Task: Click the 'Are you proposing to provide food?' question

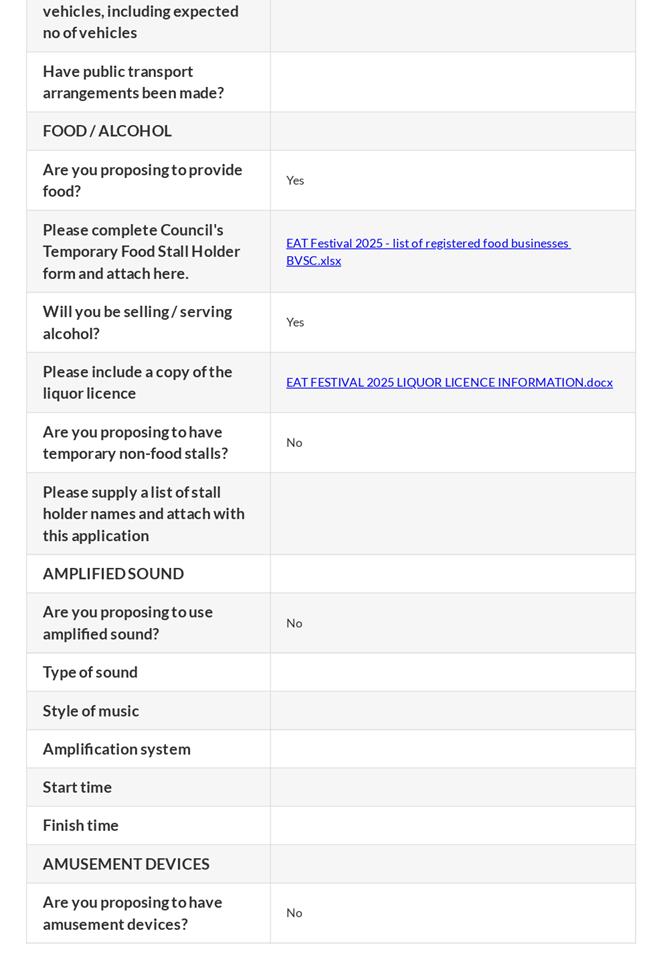Action: [142, 180]
